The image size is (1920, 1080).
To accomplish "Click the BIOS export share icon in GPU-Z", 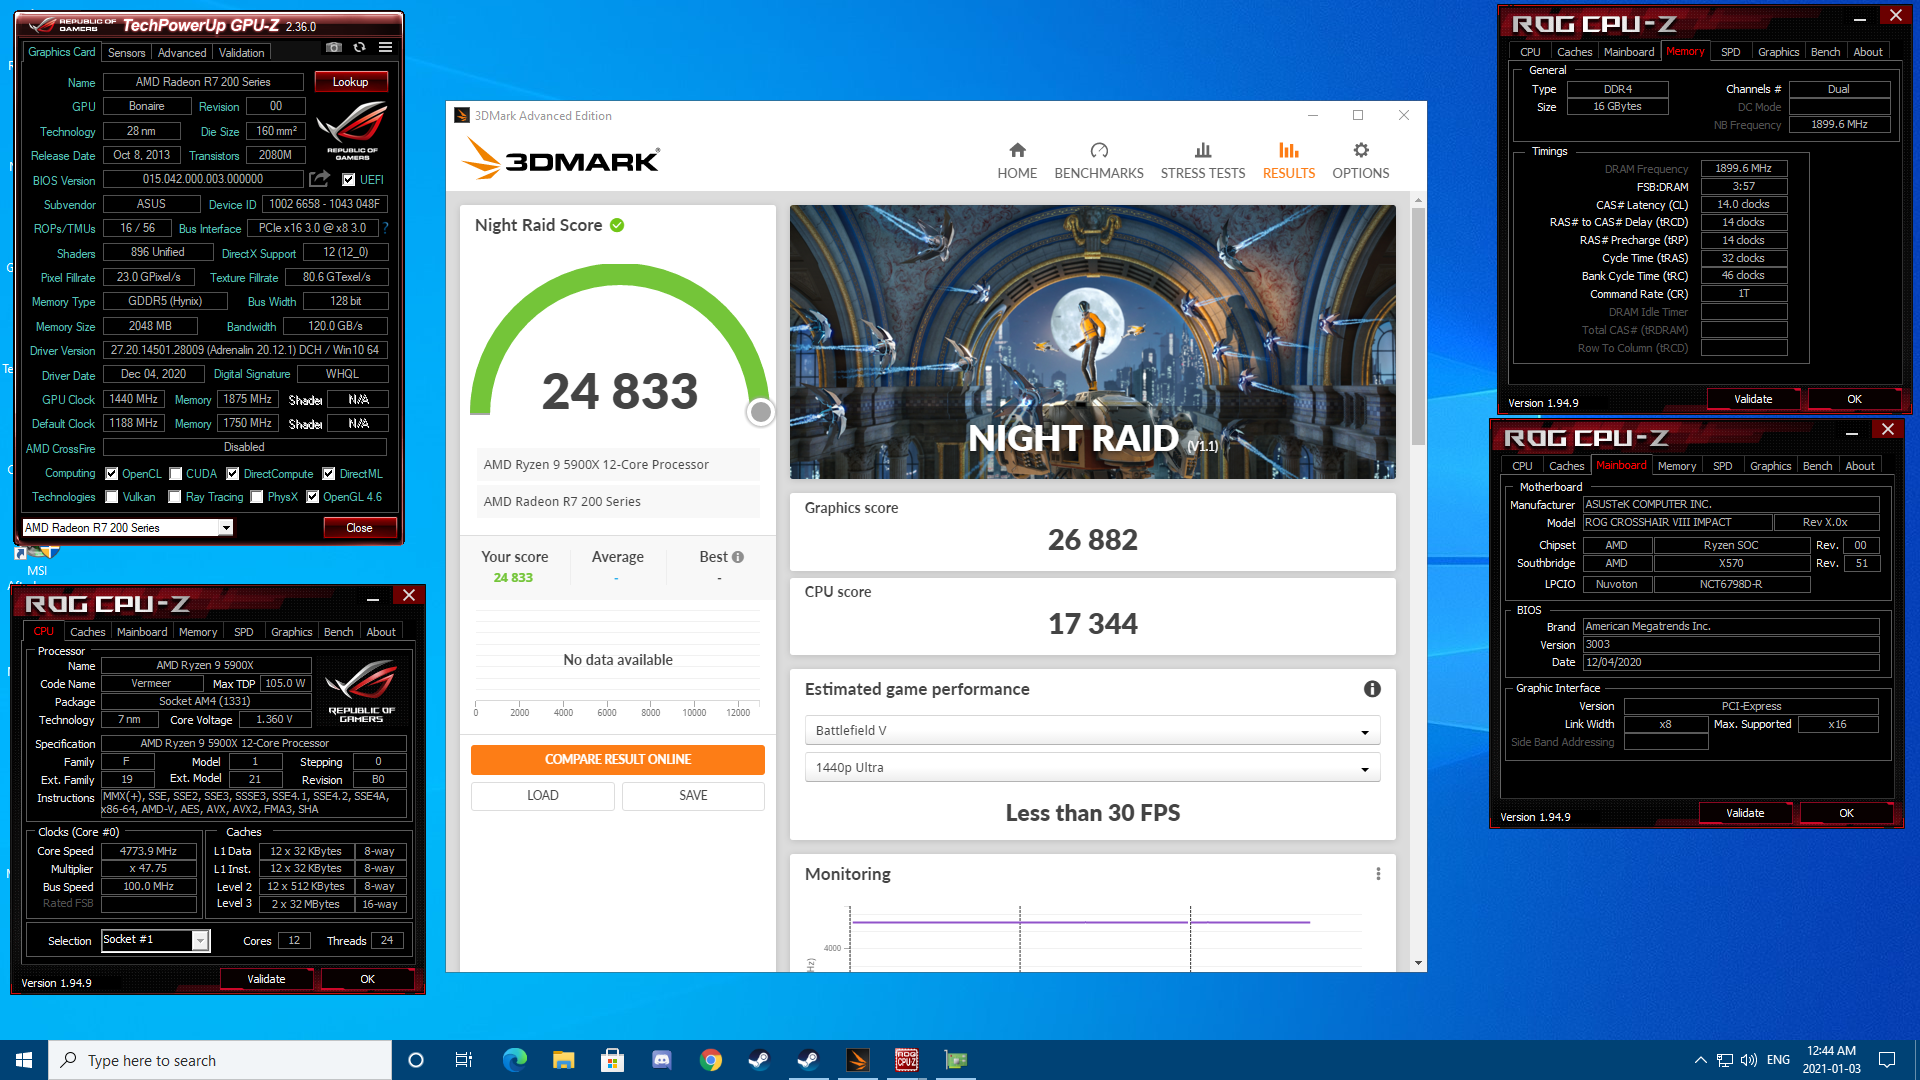I will (319, 179).
